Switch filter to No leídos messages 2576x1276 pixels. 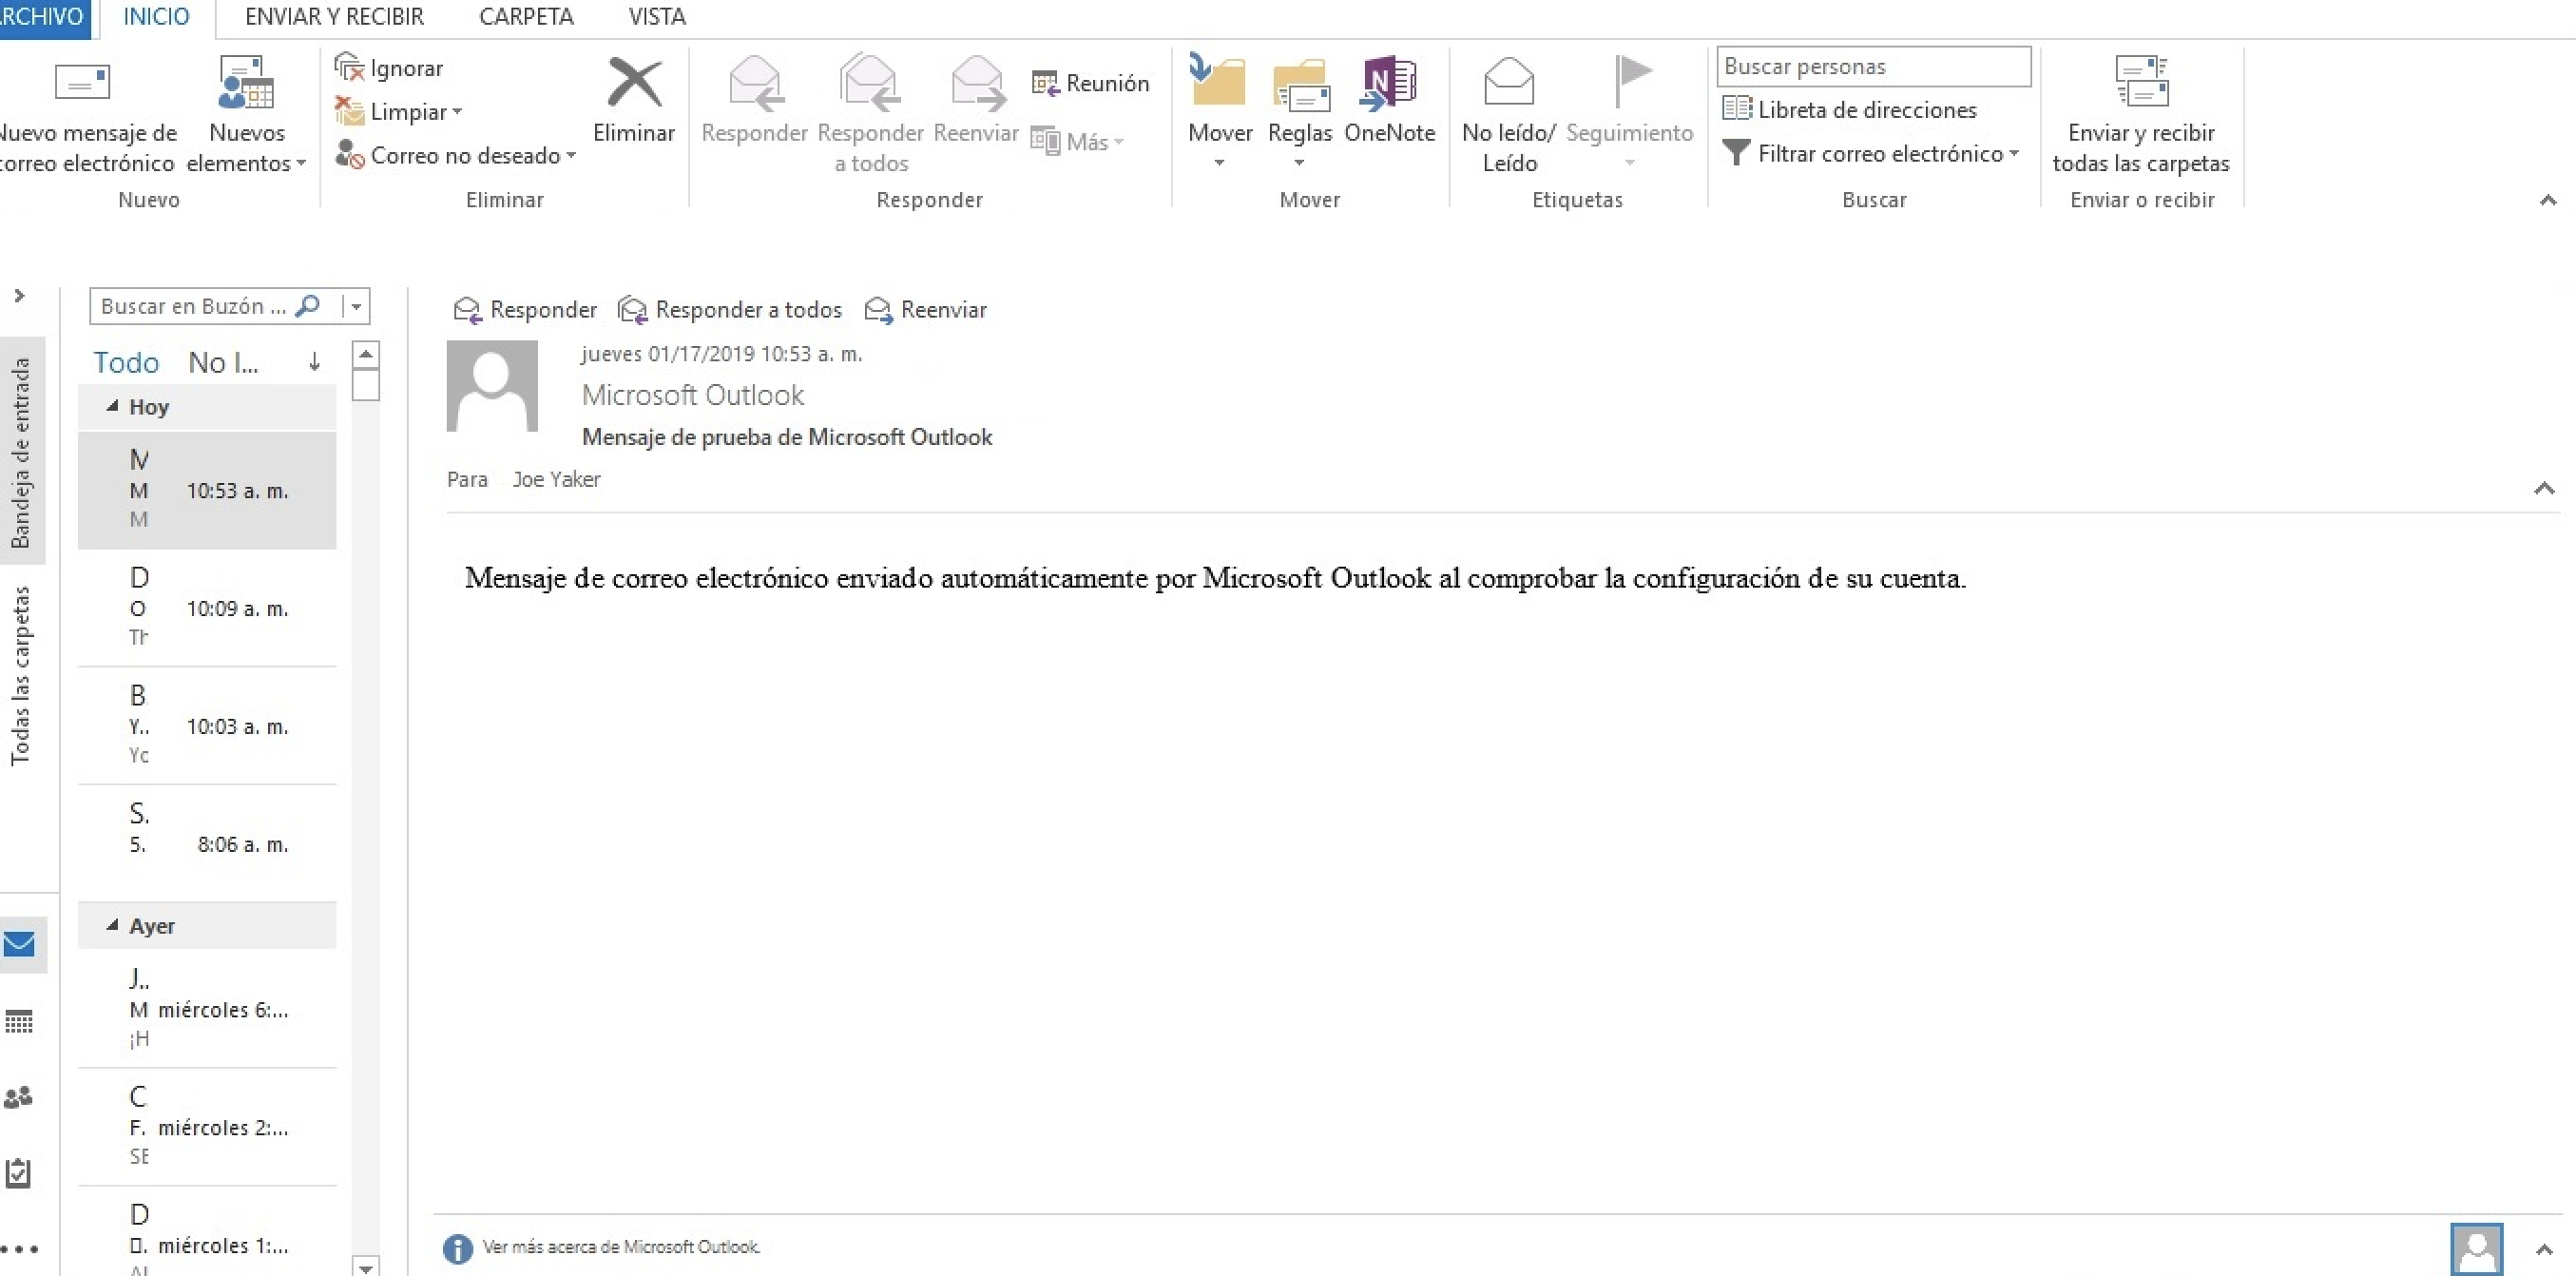223,362
